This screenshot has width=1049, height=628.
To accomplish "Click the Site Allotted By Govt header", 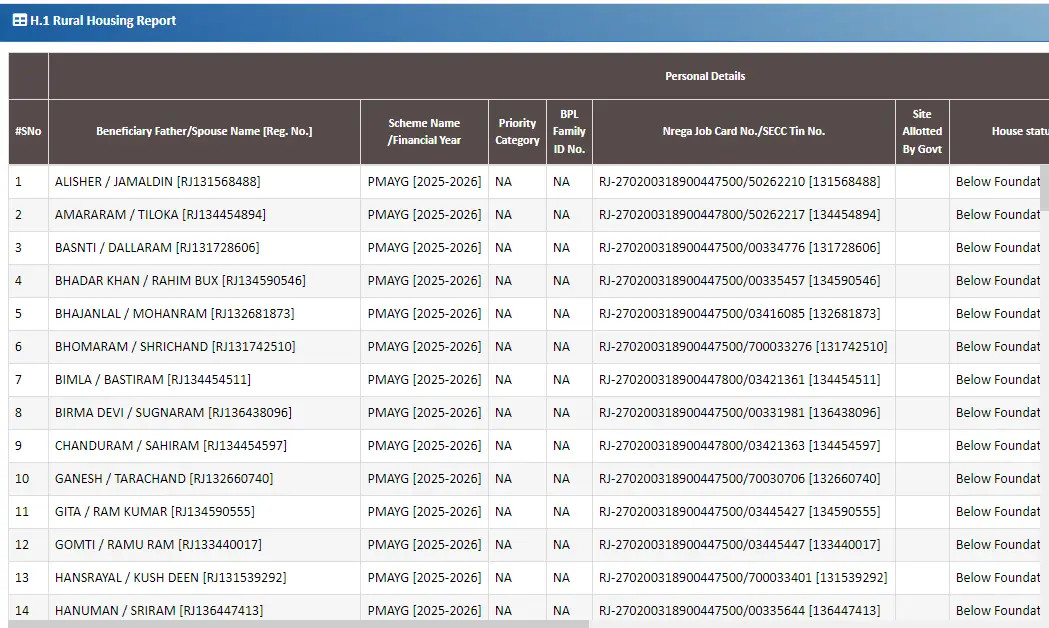I will point(922,131).
